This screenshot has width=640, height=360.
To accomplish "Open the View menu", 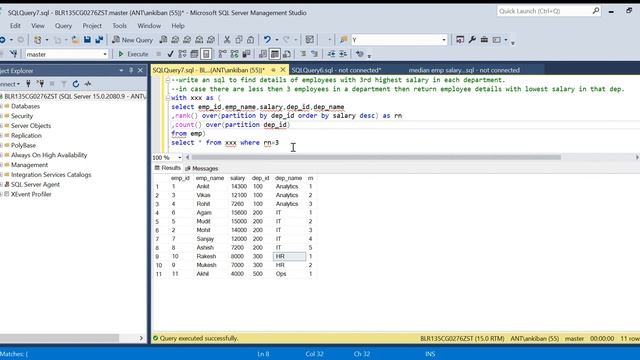I will coord(38,26).
